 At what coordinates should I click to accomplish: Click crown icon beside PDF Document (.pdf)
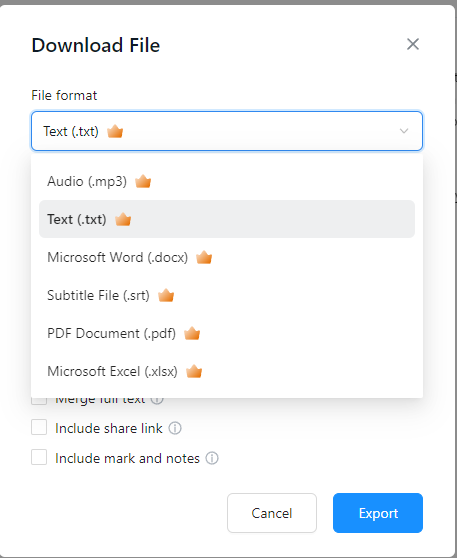pos(192,333)
